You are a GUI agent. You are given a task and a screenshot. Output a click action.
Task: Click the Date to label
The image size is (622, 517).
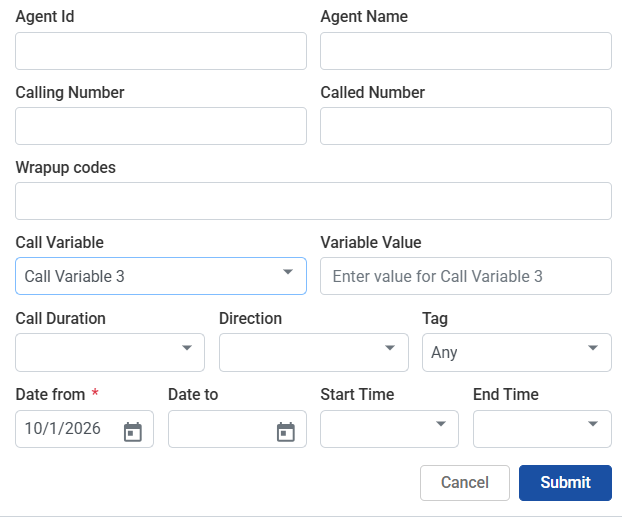193,394
